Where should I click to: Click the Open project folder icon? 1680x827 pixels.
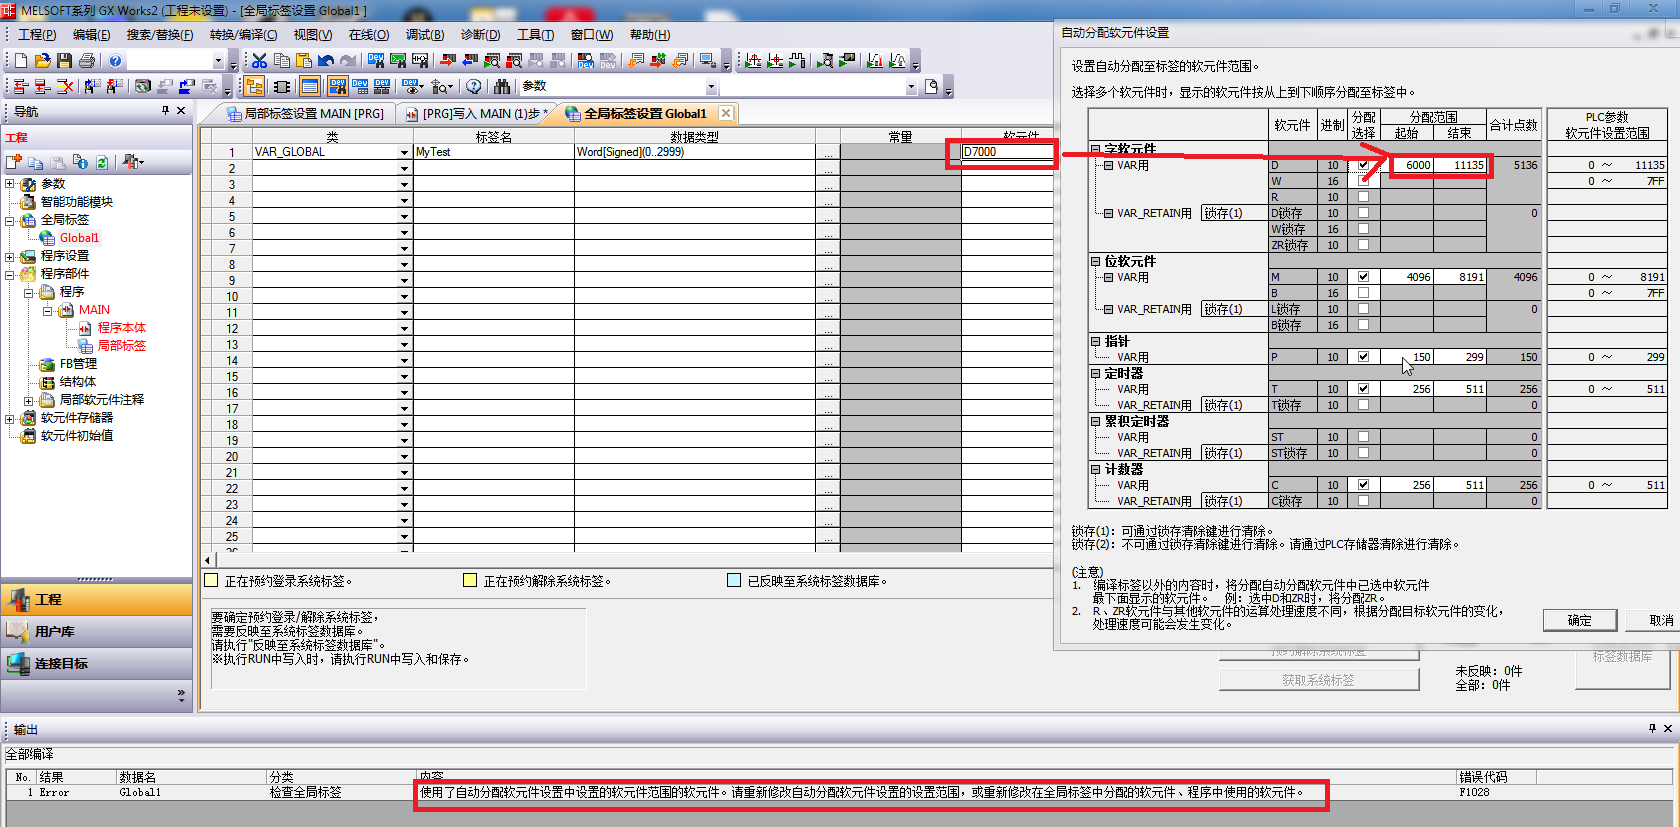(42, 61)
